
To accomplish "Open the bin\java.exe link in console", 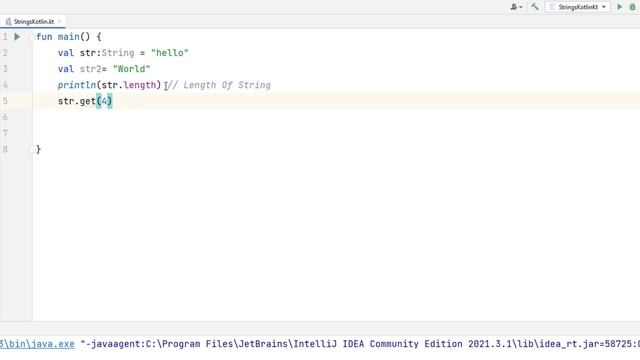I will pyautogui.click(x=37, y=344).
